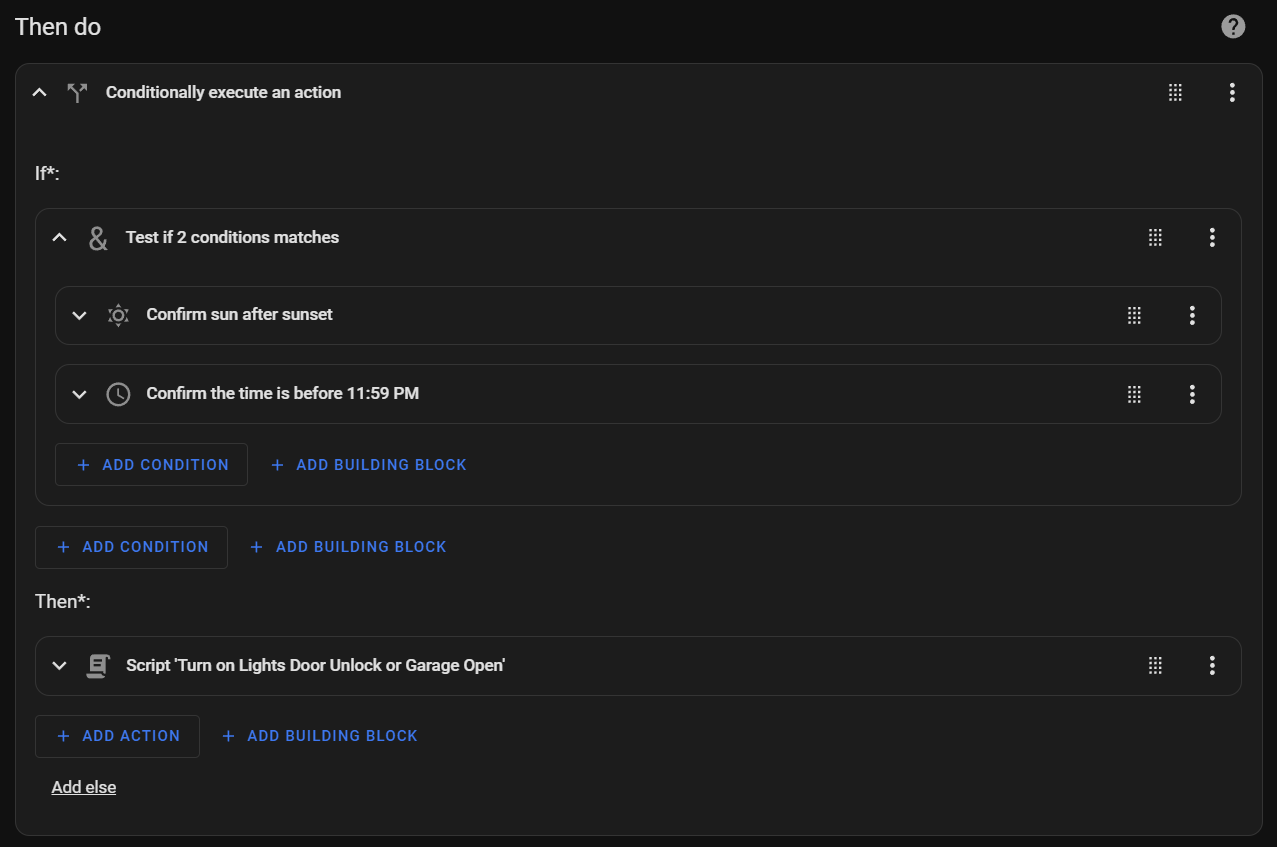Click Add Building Block next to Add Action
The height and width of the screenshot is (847, 1277).
click(x=320, y=736)
